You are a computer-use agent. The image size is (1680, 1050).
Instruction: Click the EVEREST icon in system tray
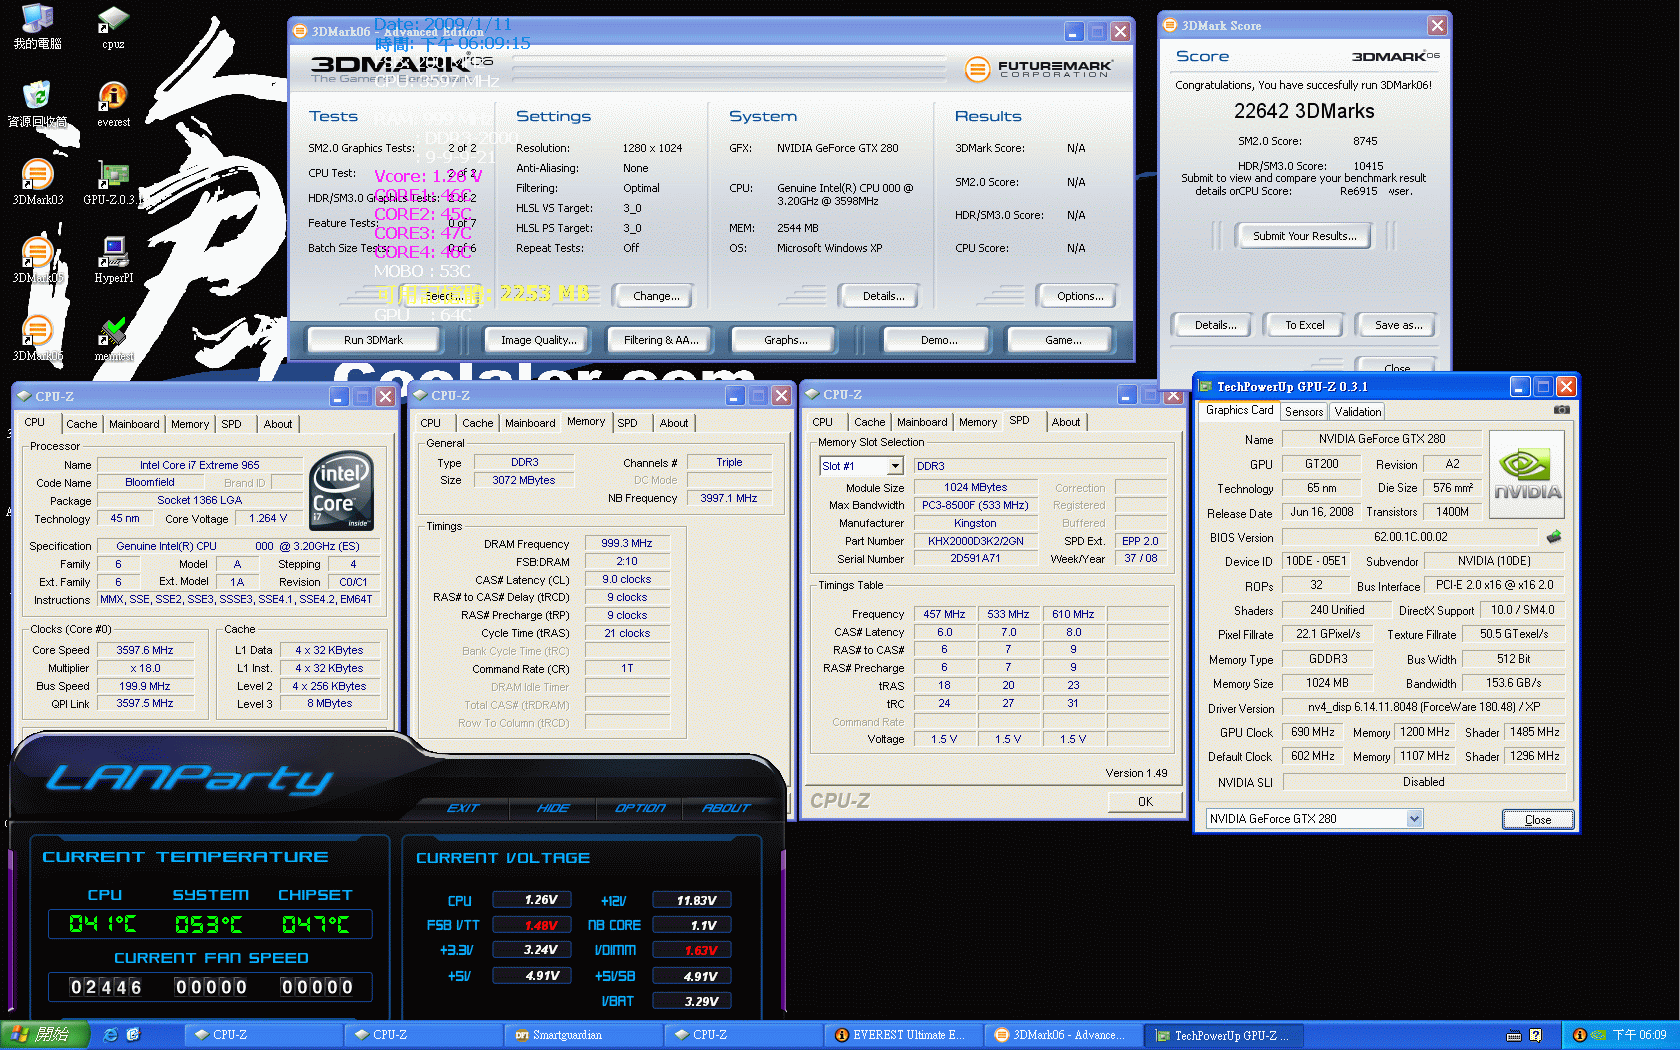(1579, 1035)
